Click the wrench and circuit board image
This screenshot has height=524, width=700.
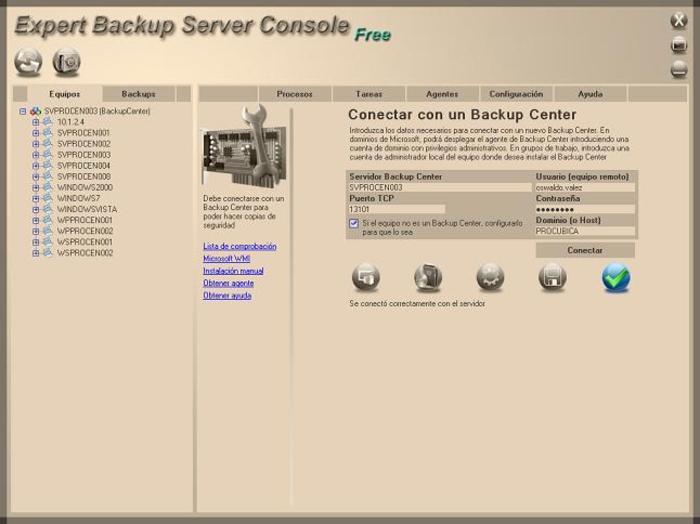pos(244,146)
